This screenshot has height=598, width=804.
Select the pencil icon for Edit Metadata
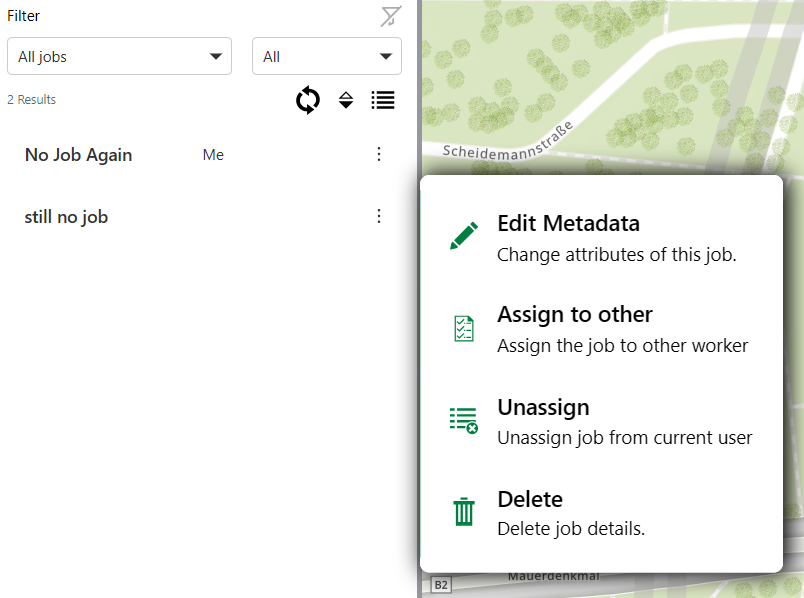tap(463, 235)
